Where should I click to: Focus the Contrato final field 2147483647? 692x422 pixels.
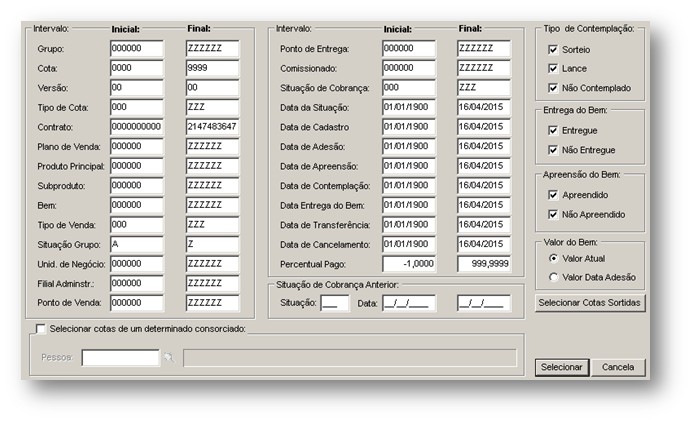[213, 127]
